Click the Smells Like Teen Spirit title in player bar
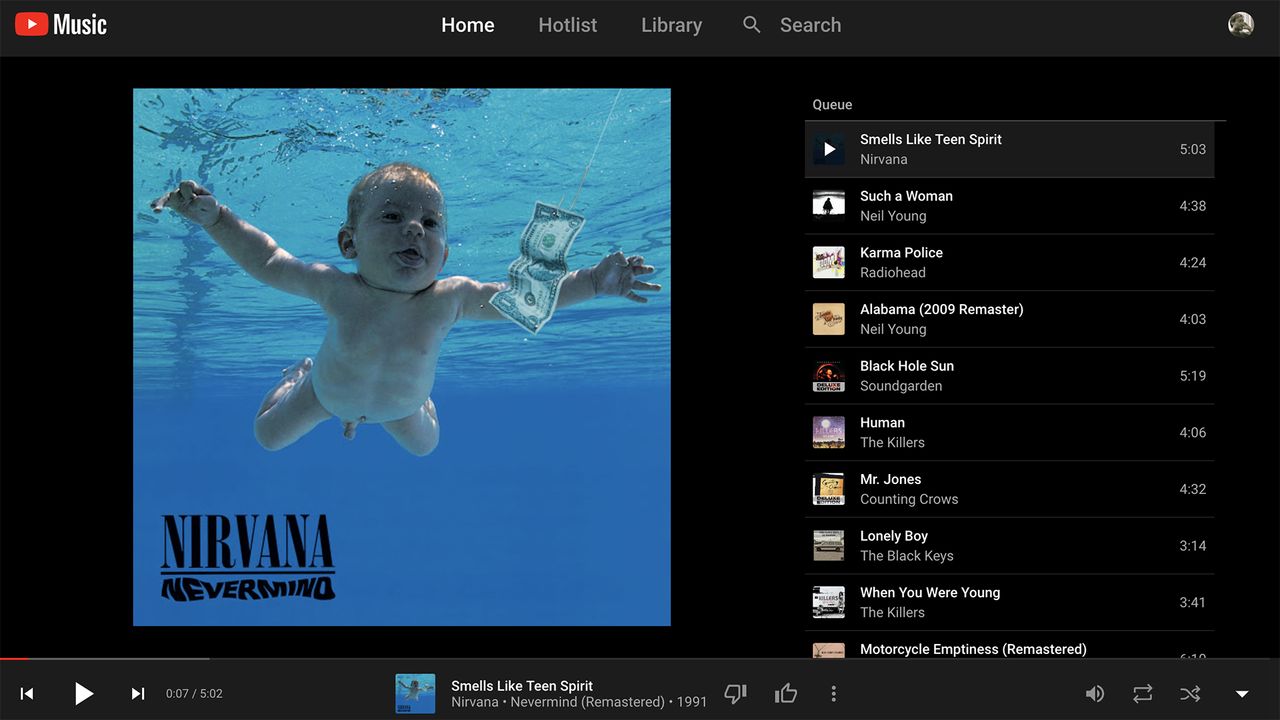The width and height of the screenshot is (1280, 720). click(x=522, y=686)
